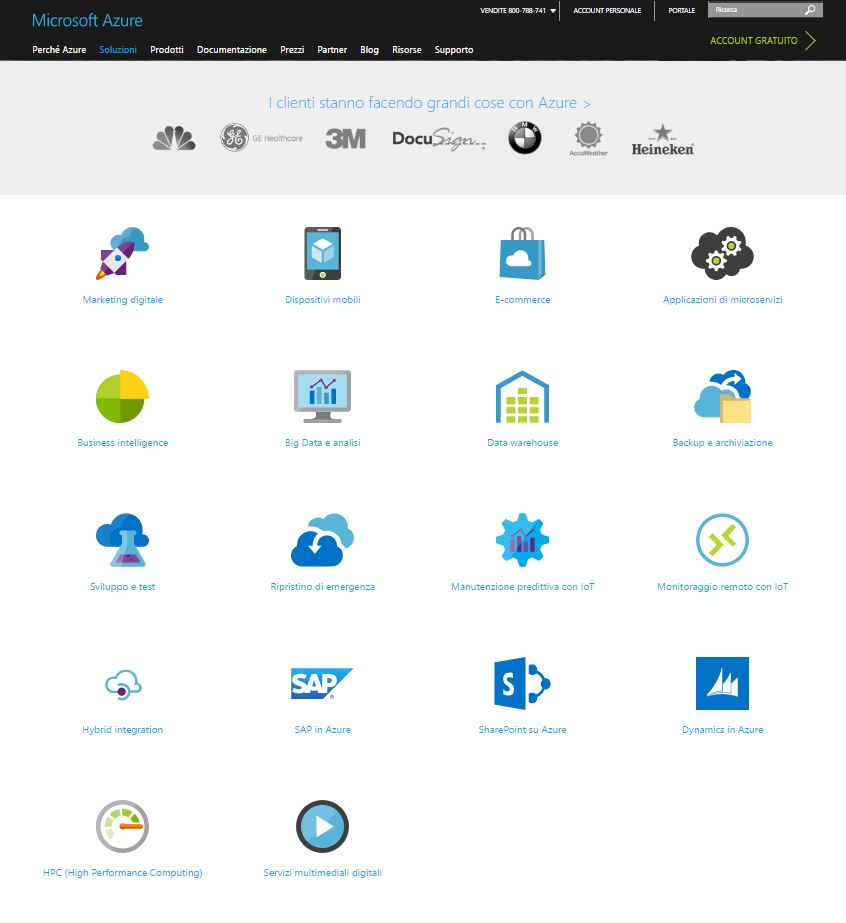Image resolution: width=846 pixels, height=923 pixels.
Task: Open the Account personale link
Action: click(607, 11)
